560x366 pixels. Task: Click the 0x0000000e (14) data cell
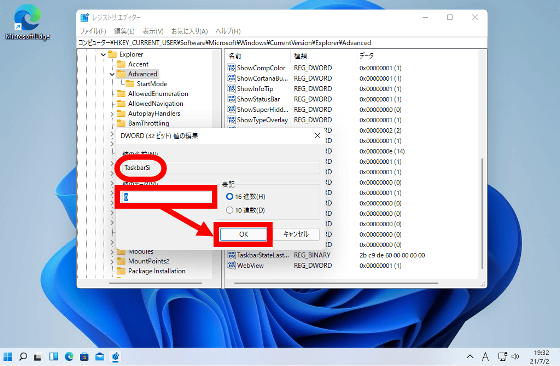(382, 151)
